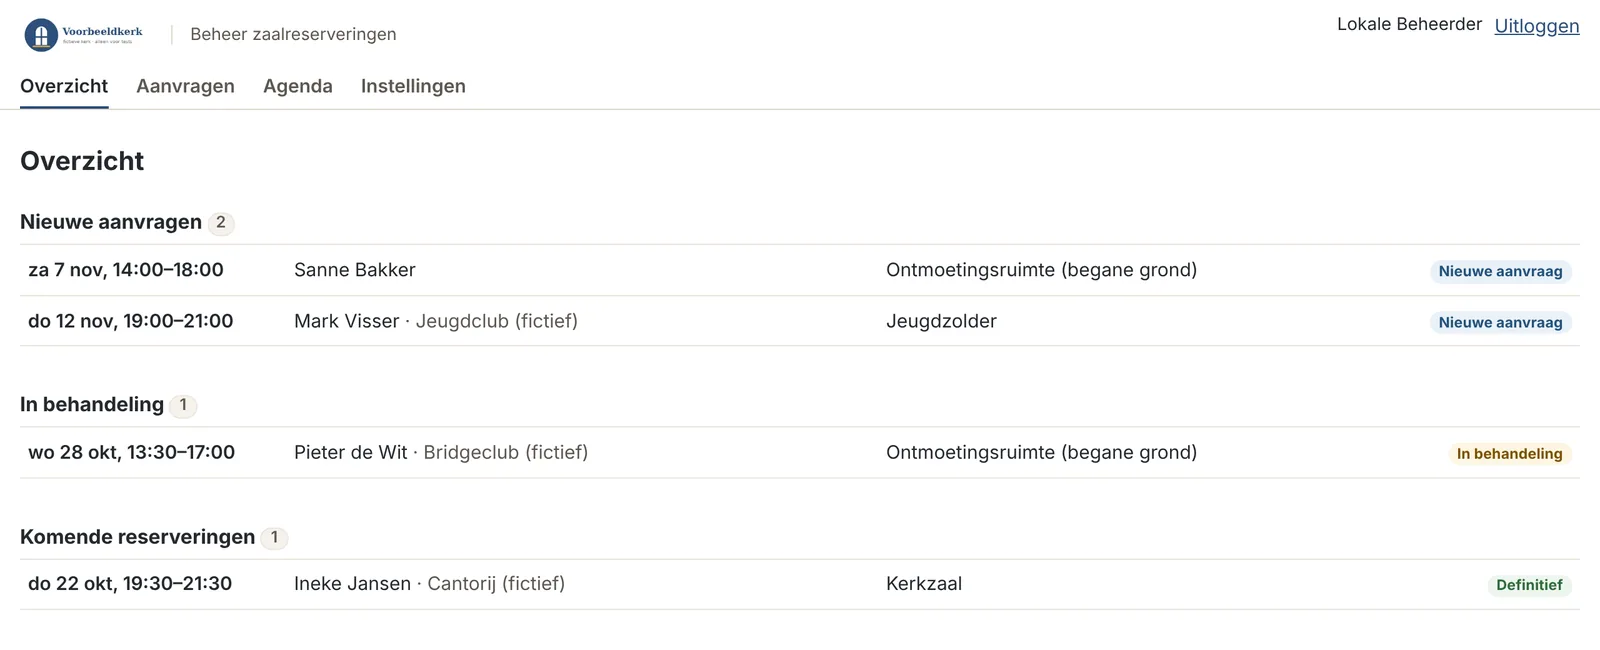Click the Voorbeeldkerk logo icon
This screenshot has height=650, width=1600.
pyautogui.click(x=41, y=35)
